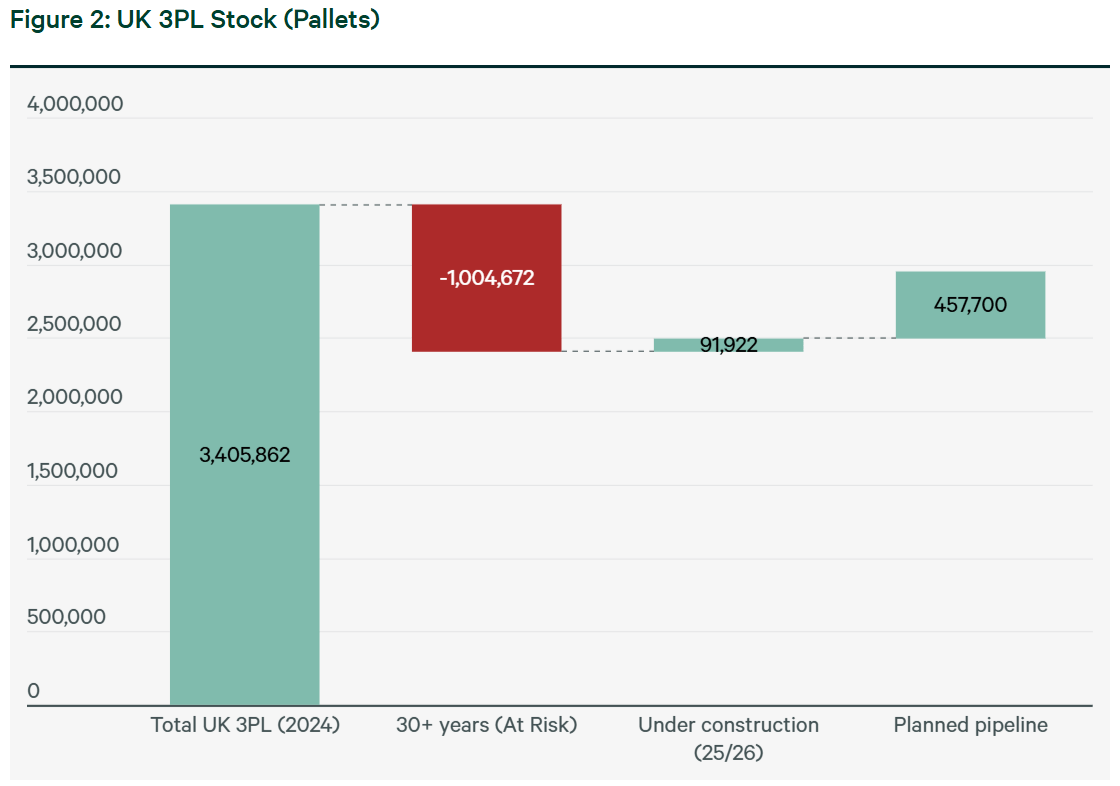Click the 2,000,000 y-axis value
The height and width of the screenshot is (786, 1120).
74,397
